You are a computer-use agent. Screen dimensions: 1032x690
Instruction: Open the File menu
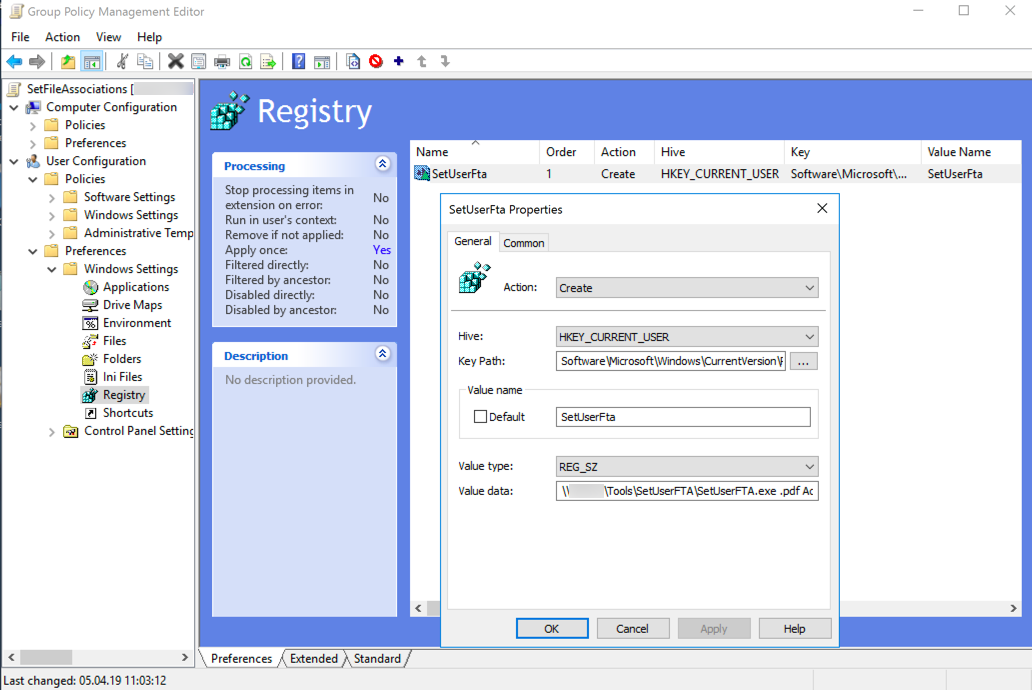coord(20,37)
